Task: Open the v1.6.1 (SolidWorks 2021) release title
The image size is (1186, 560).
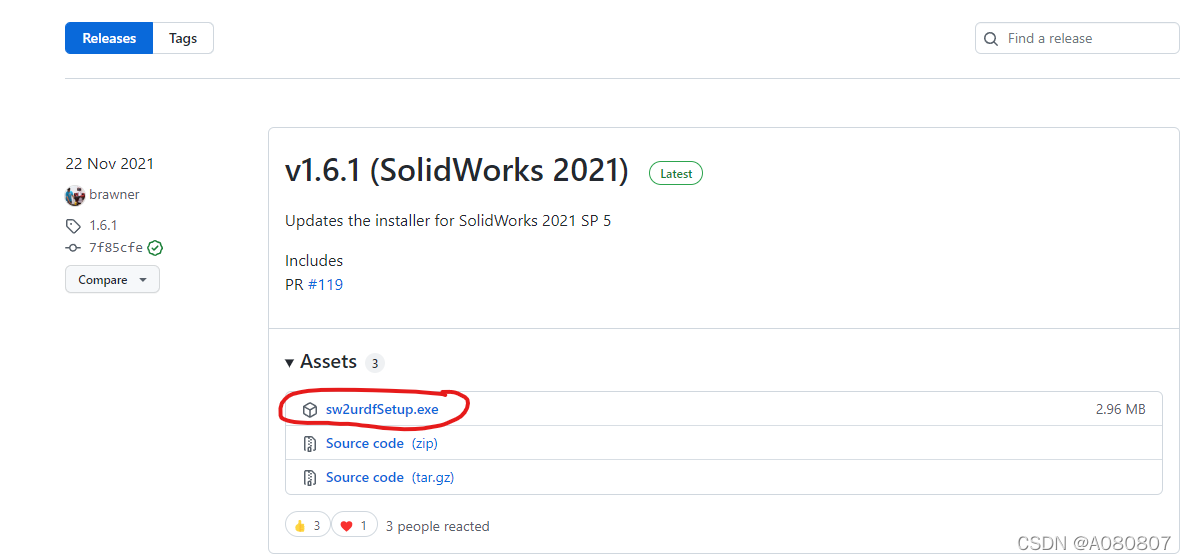Action: (457, 172)
